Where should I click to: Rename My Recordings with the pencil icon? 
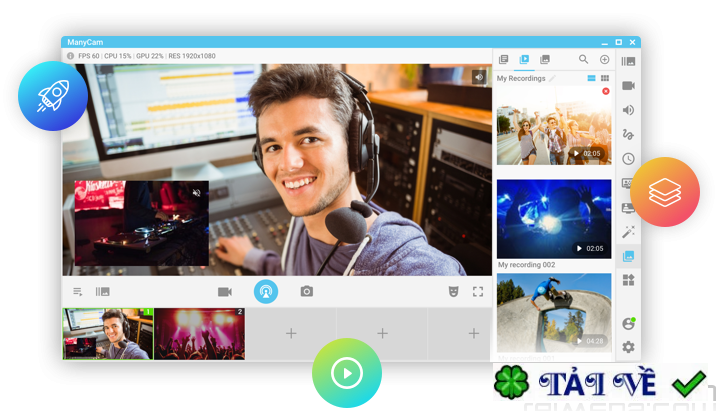552,78
